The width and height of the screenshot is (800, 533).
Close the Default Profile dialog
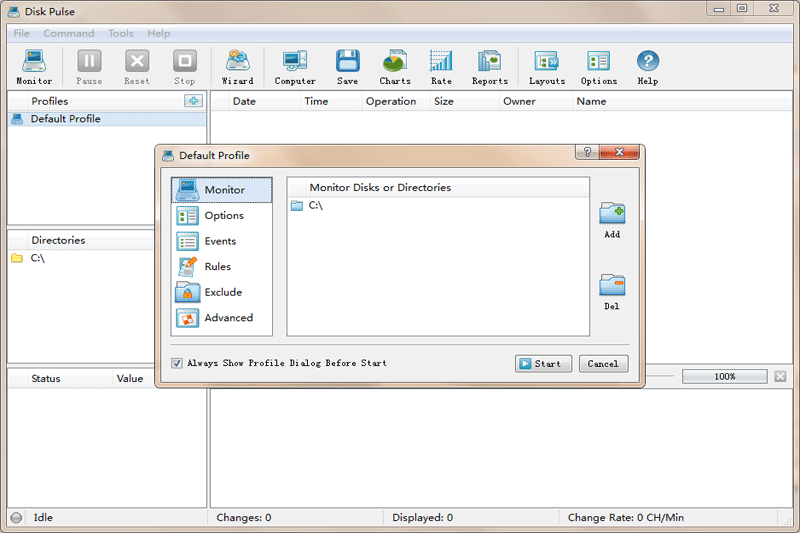pos(619,152)
